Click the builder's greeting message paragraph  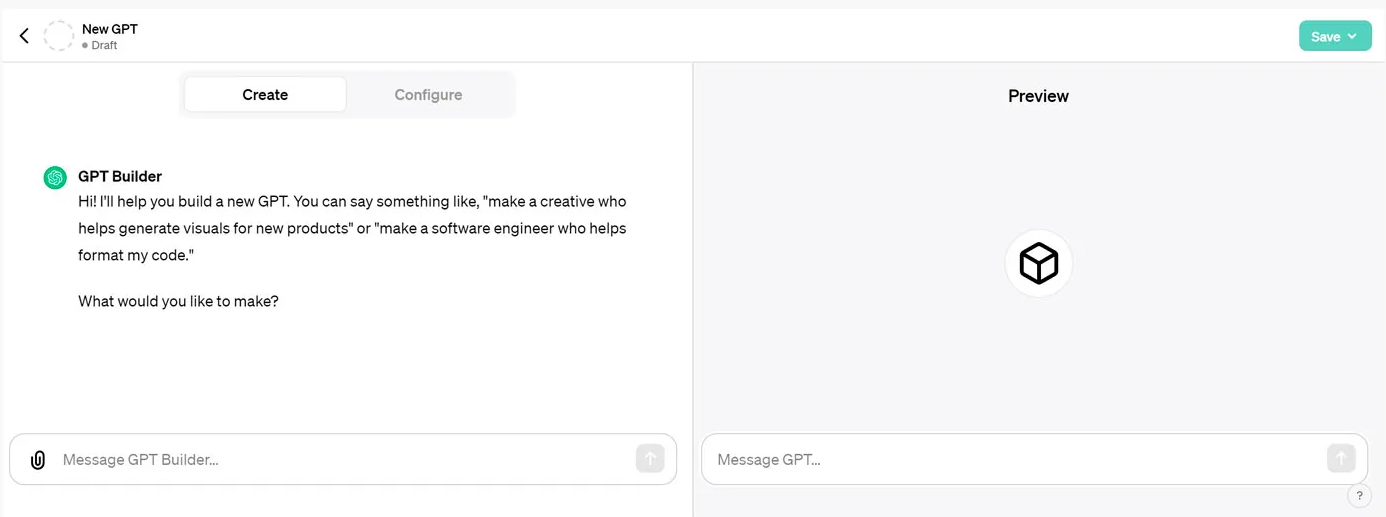[353, 228]
